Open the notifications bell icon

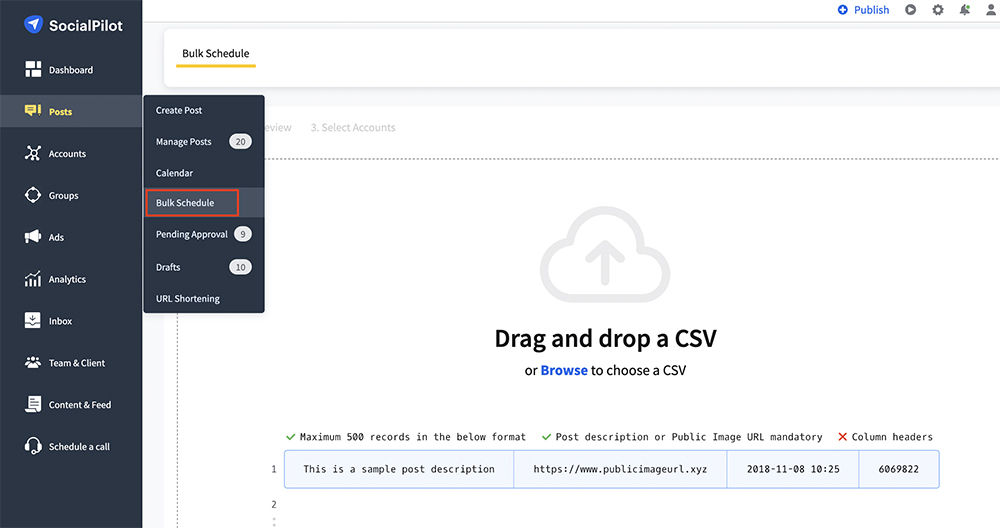(965, 10)
